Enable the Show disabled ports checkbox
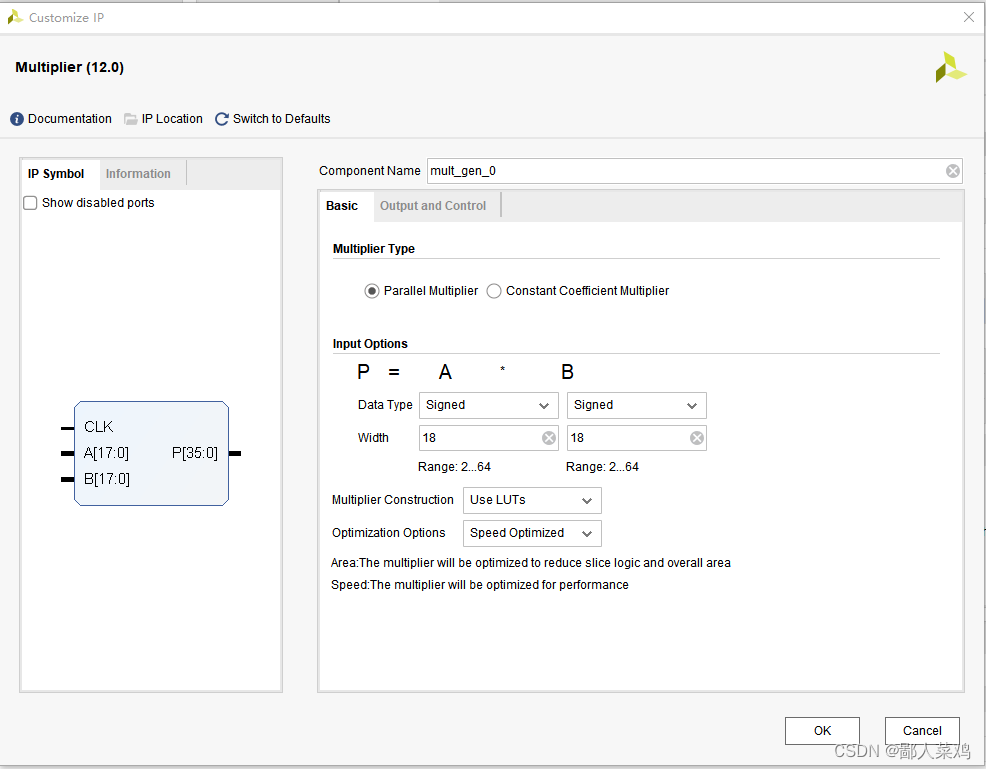 tap(30, 202)
